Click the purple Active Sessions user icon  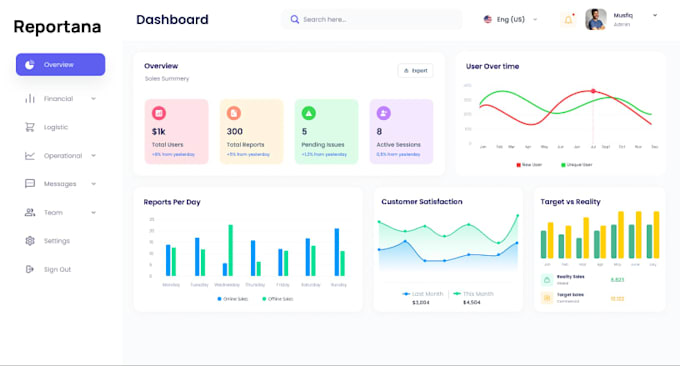(x=383, y=113)
